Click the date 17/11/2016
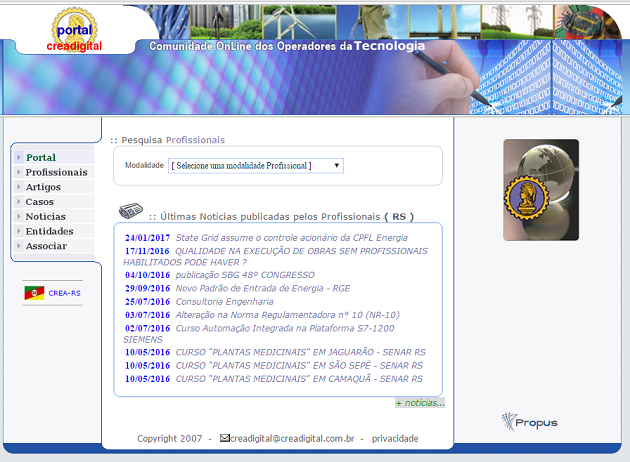 (x=147, y=251)
